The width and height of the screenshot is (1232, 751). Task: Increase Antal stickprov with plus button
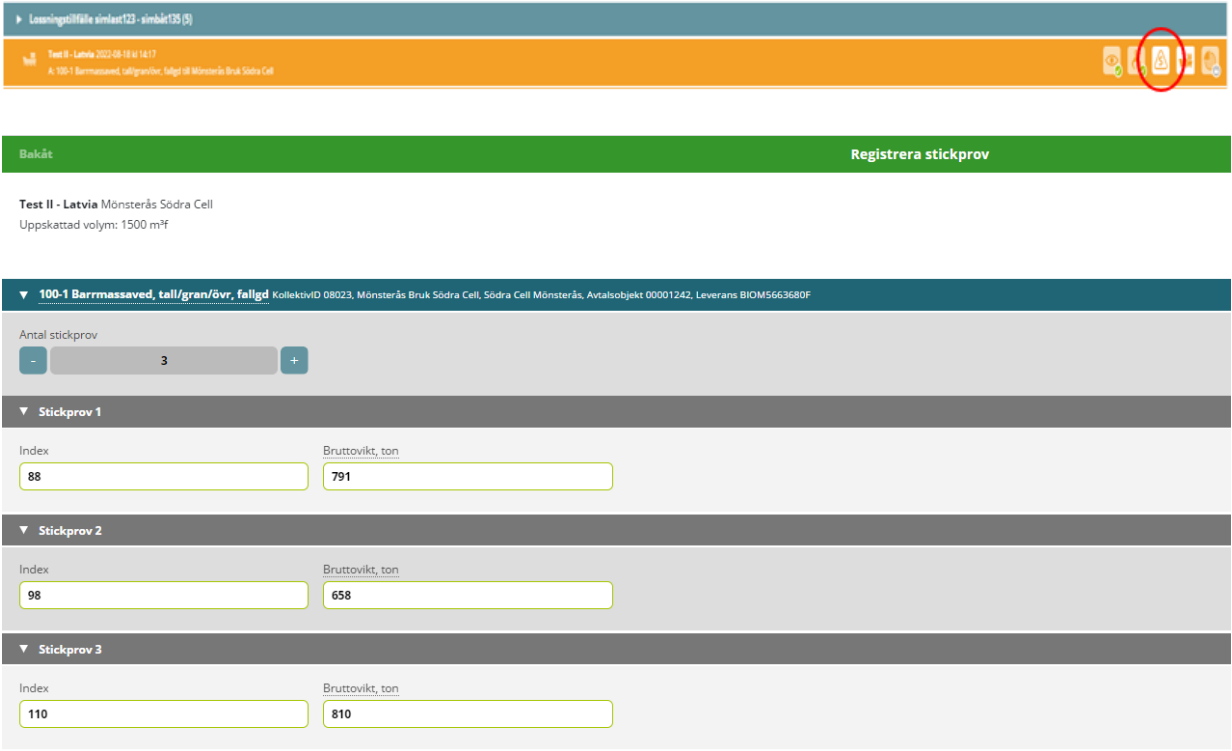click(294, 360)
